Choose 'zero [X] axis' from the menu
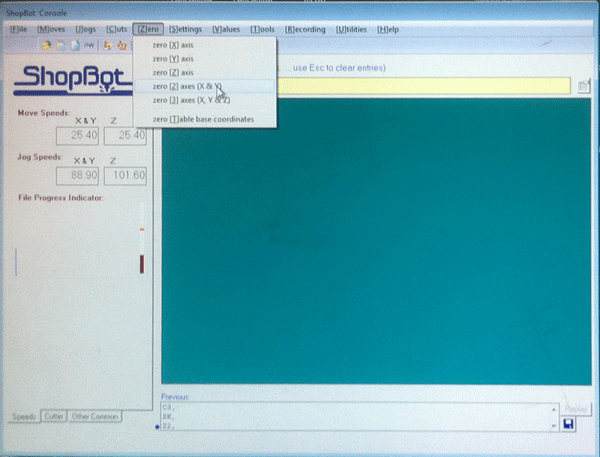 [x=205, y=45]
